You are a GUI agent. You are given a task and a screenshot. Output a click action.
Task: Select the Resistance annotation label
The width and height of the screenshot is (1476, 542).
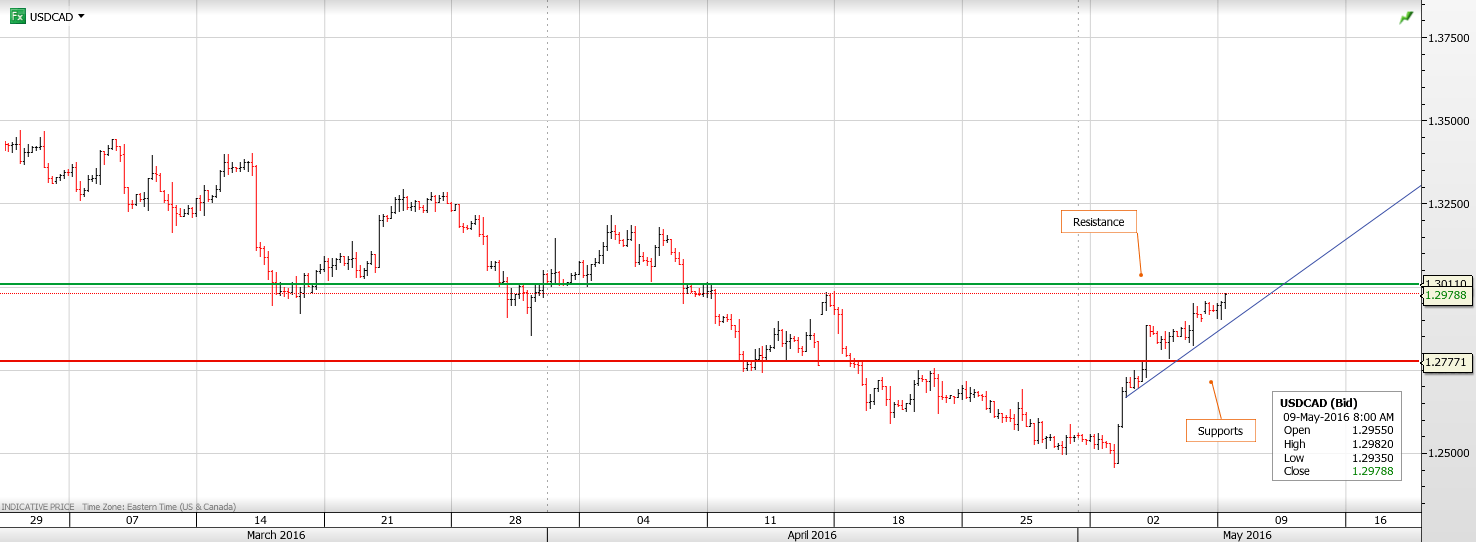pyautogui.click(x=1098, y=222)
